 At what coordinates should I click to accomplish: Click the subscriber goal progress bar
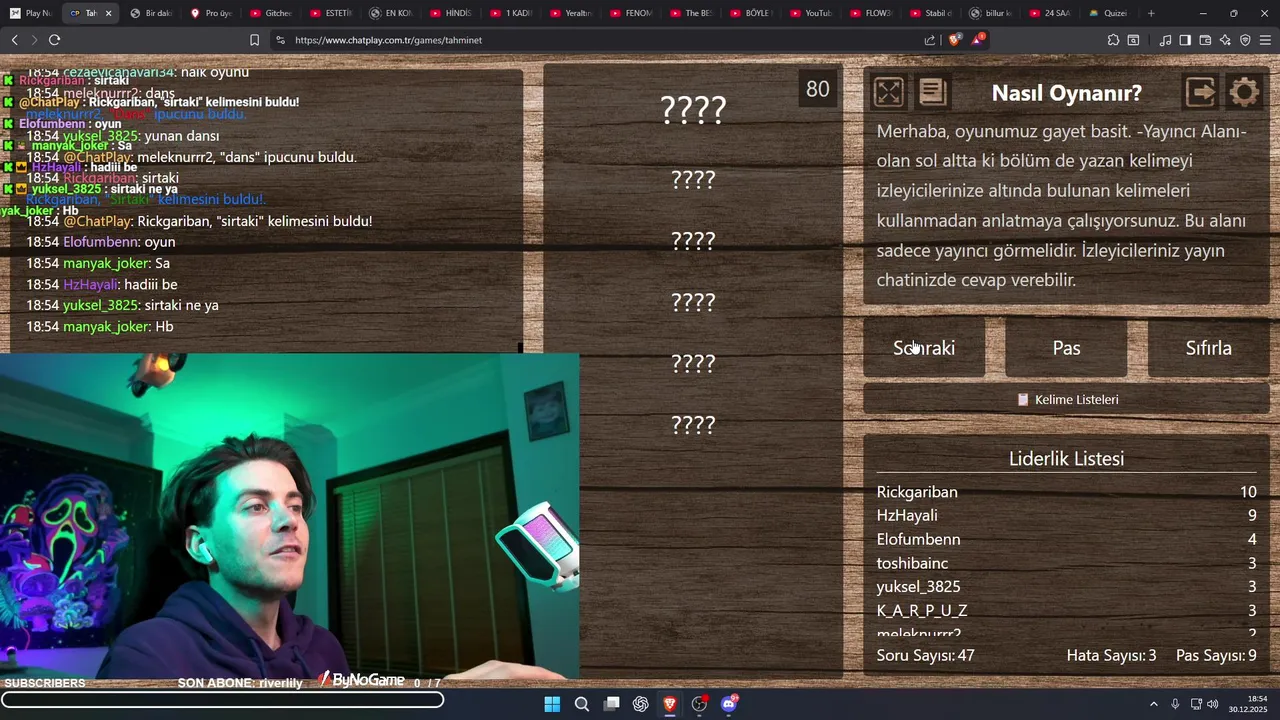coord(222,700)
